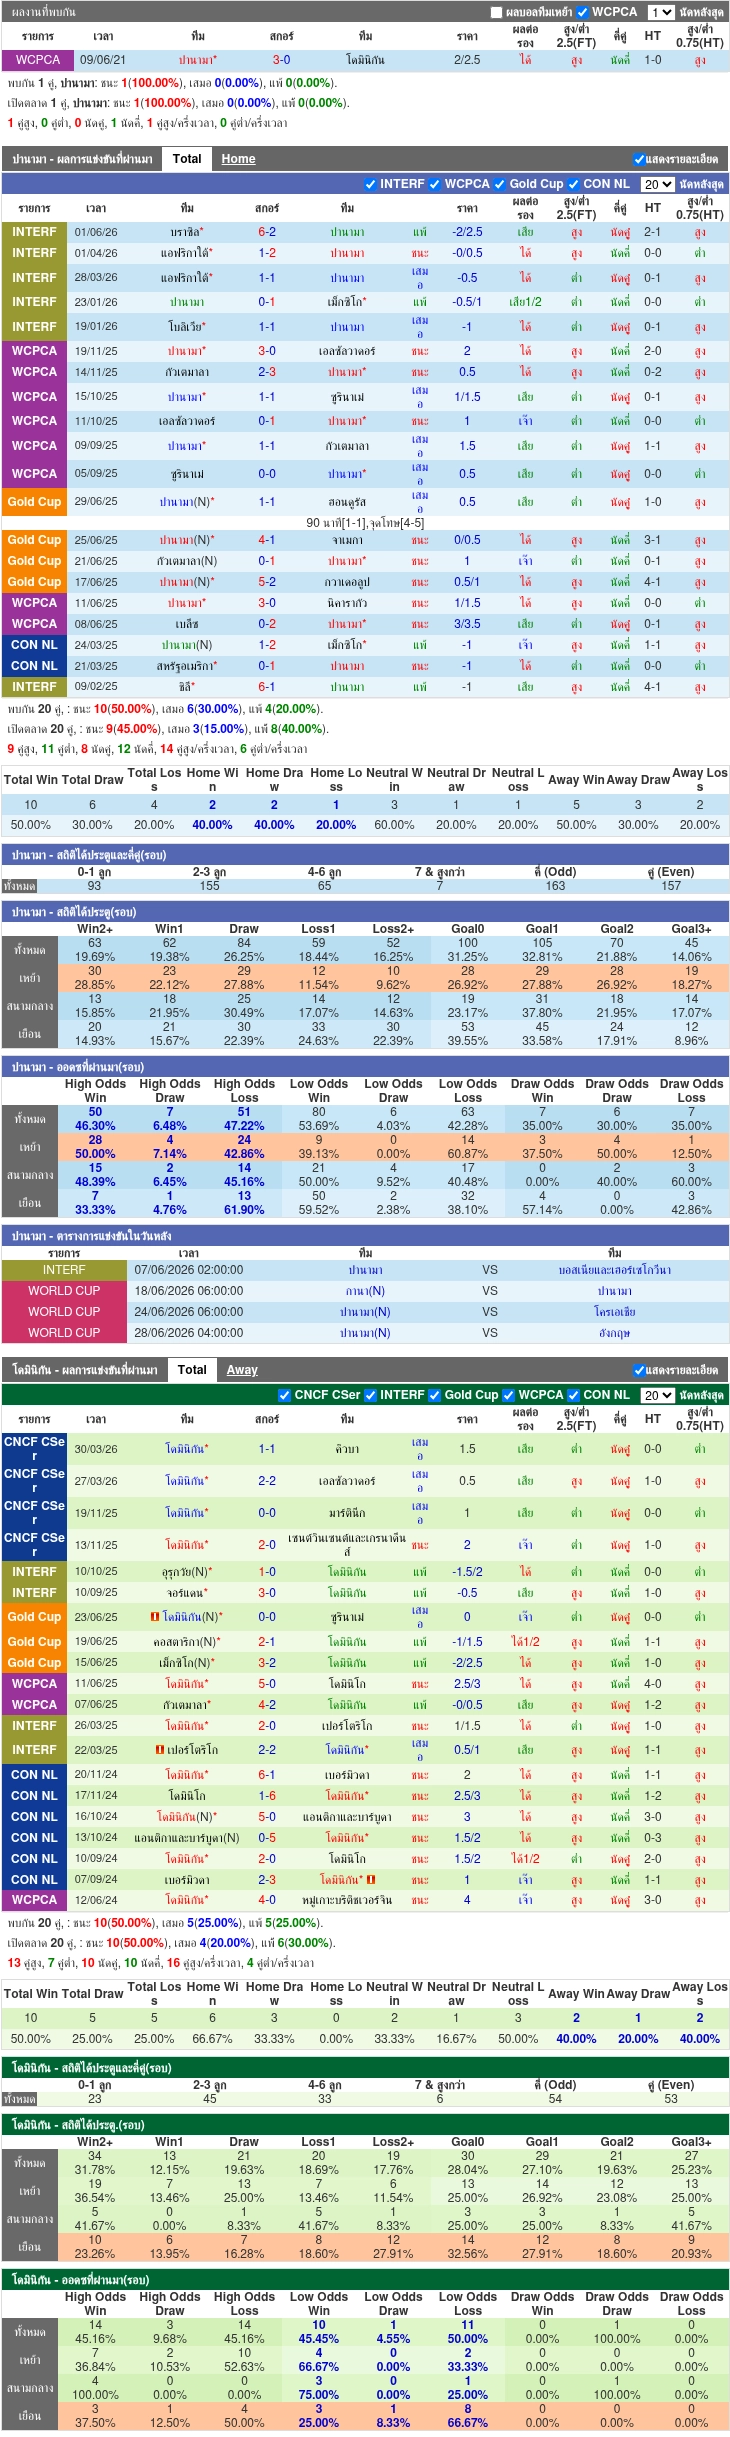The width and height of the screenshot is (730, 2437).
Task: Uncheck CON NL filter in โดมินิกัน section
Action: 574,1395
